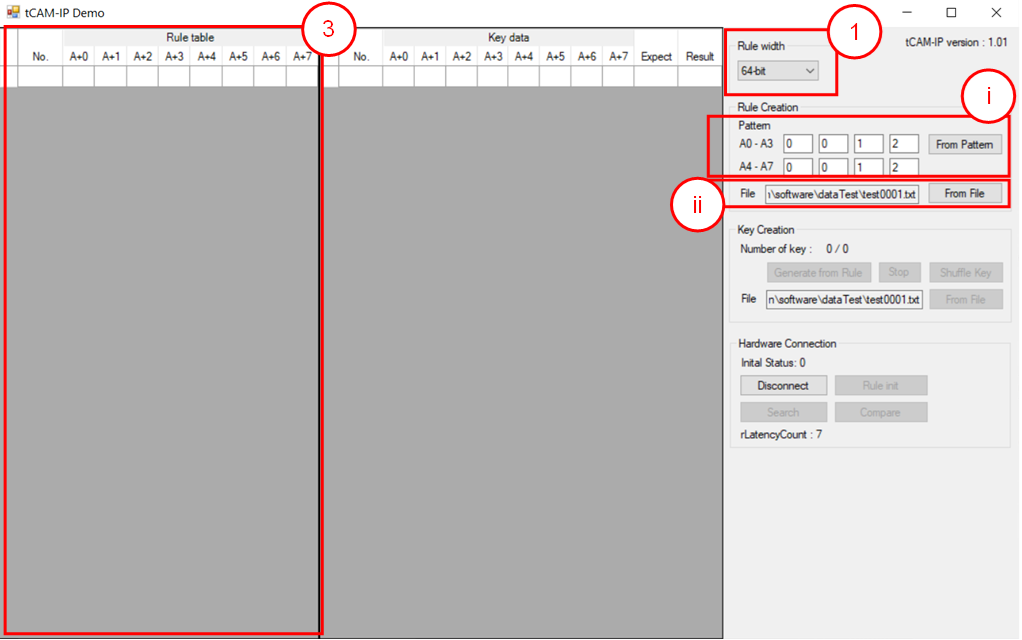Click the Inital Status: 0 label
The width and height of the screenshot is (1022, 640).
coord(773,362)
